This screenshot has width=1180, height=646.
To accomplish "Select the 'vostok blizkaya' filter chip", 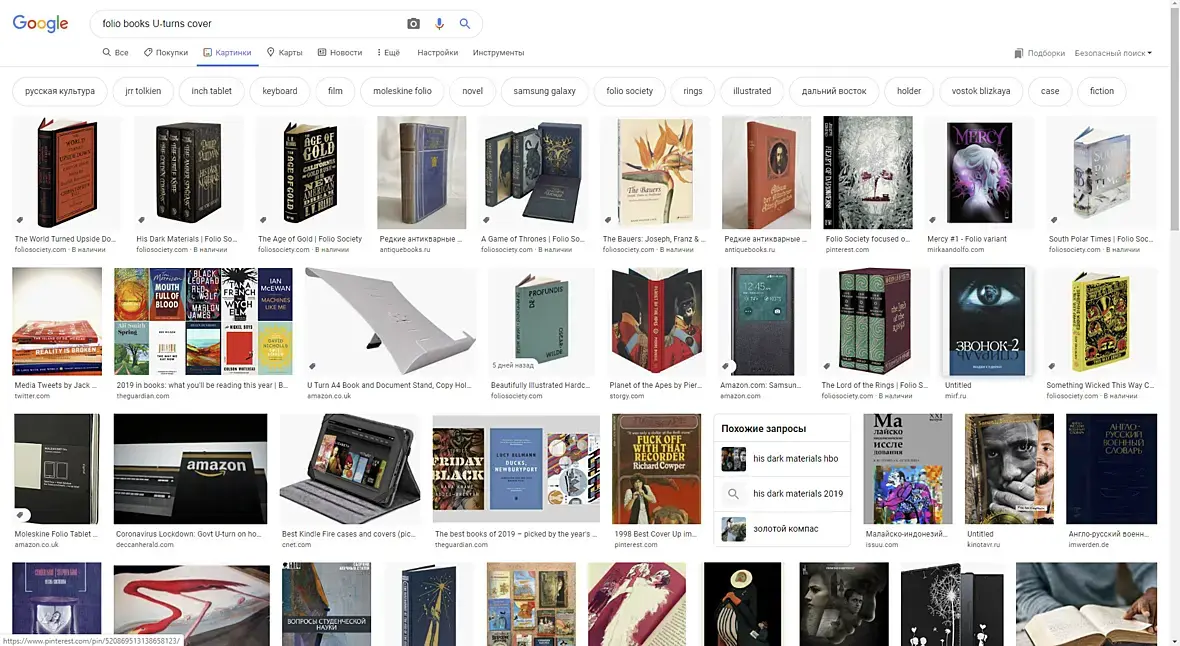I will [981, 91].
